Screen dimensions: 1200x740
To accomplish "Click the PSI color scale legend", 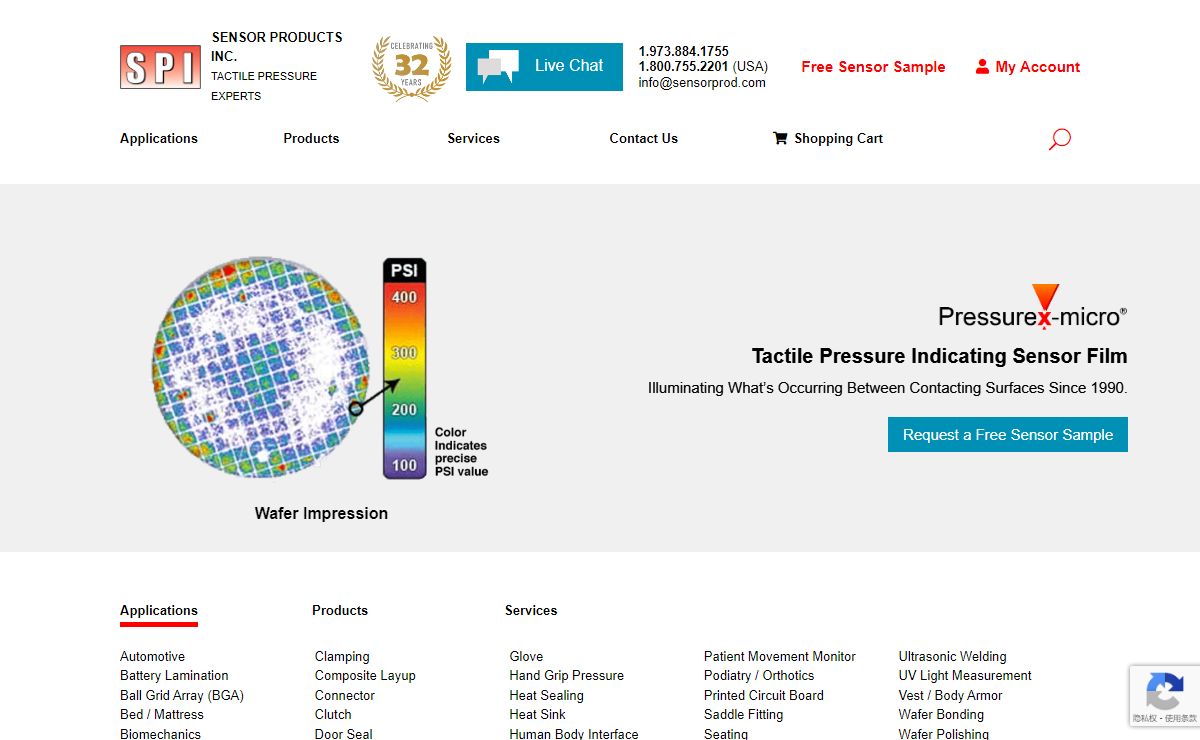I will coord(405,369).
